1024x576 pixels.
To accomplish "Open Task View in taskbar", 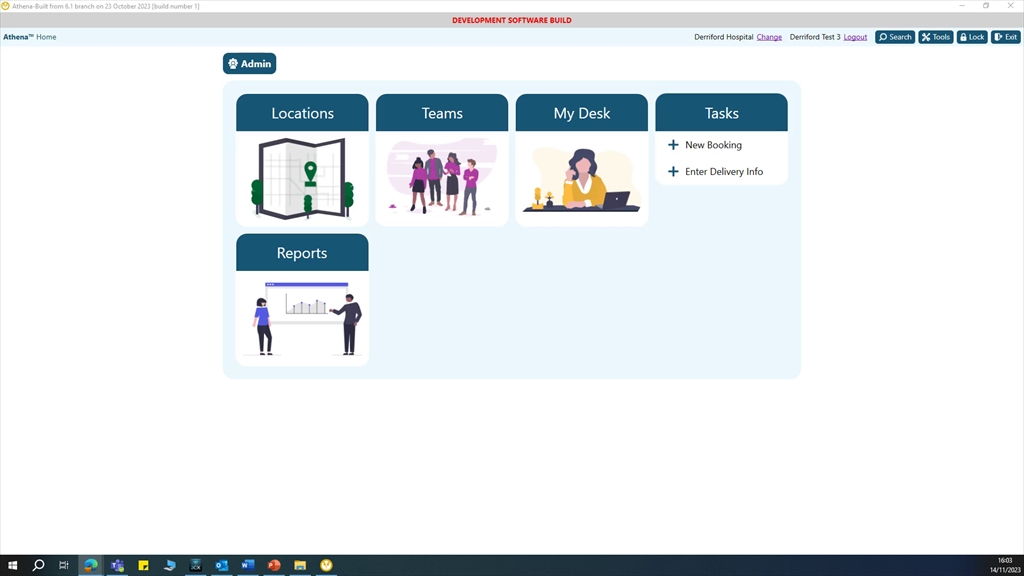I will (64, 565).
